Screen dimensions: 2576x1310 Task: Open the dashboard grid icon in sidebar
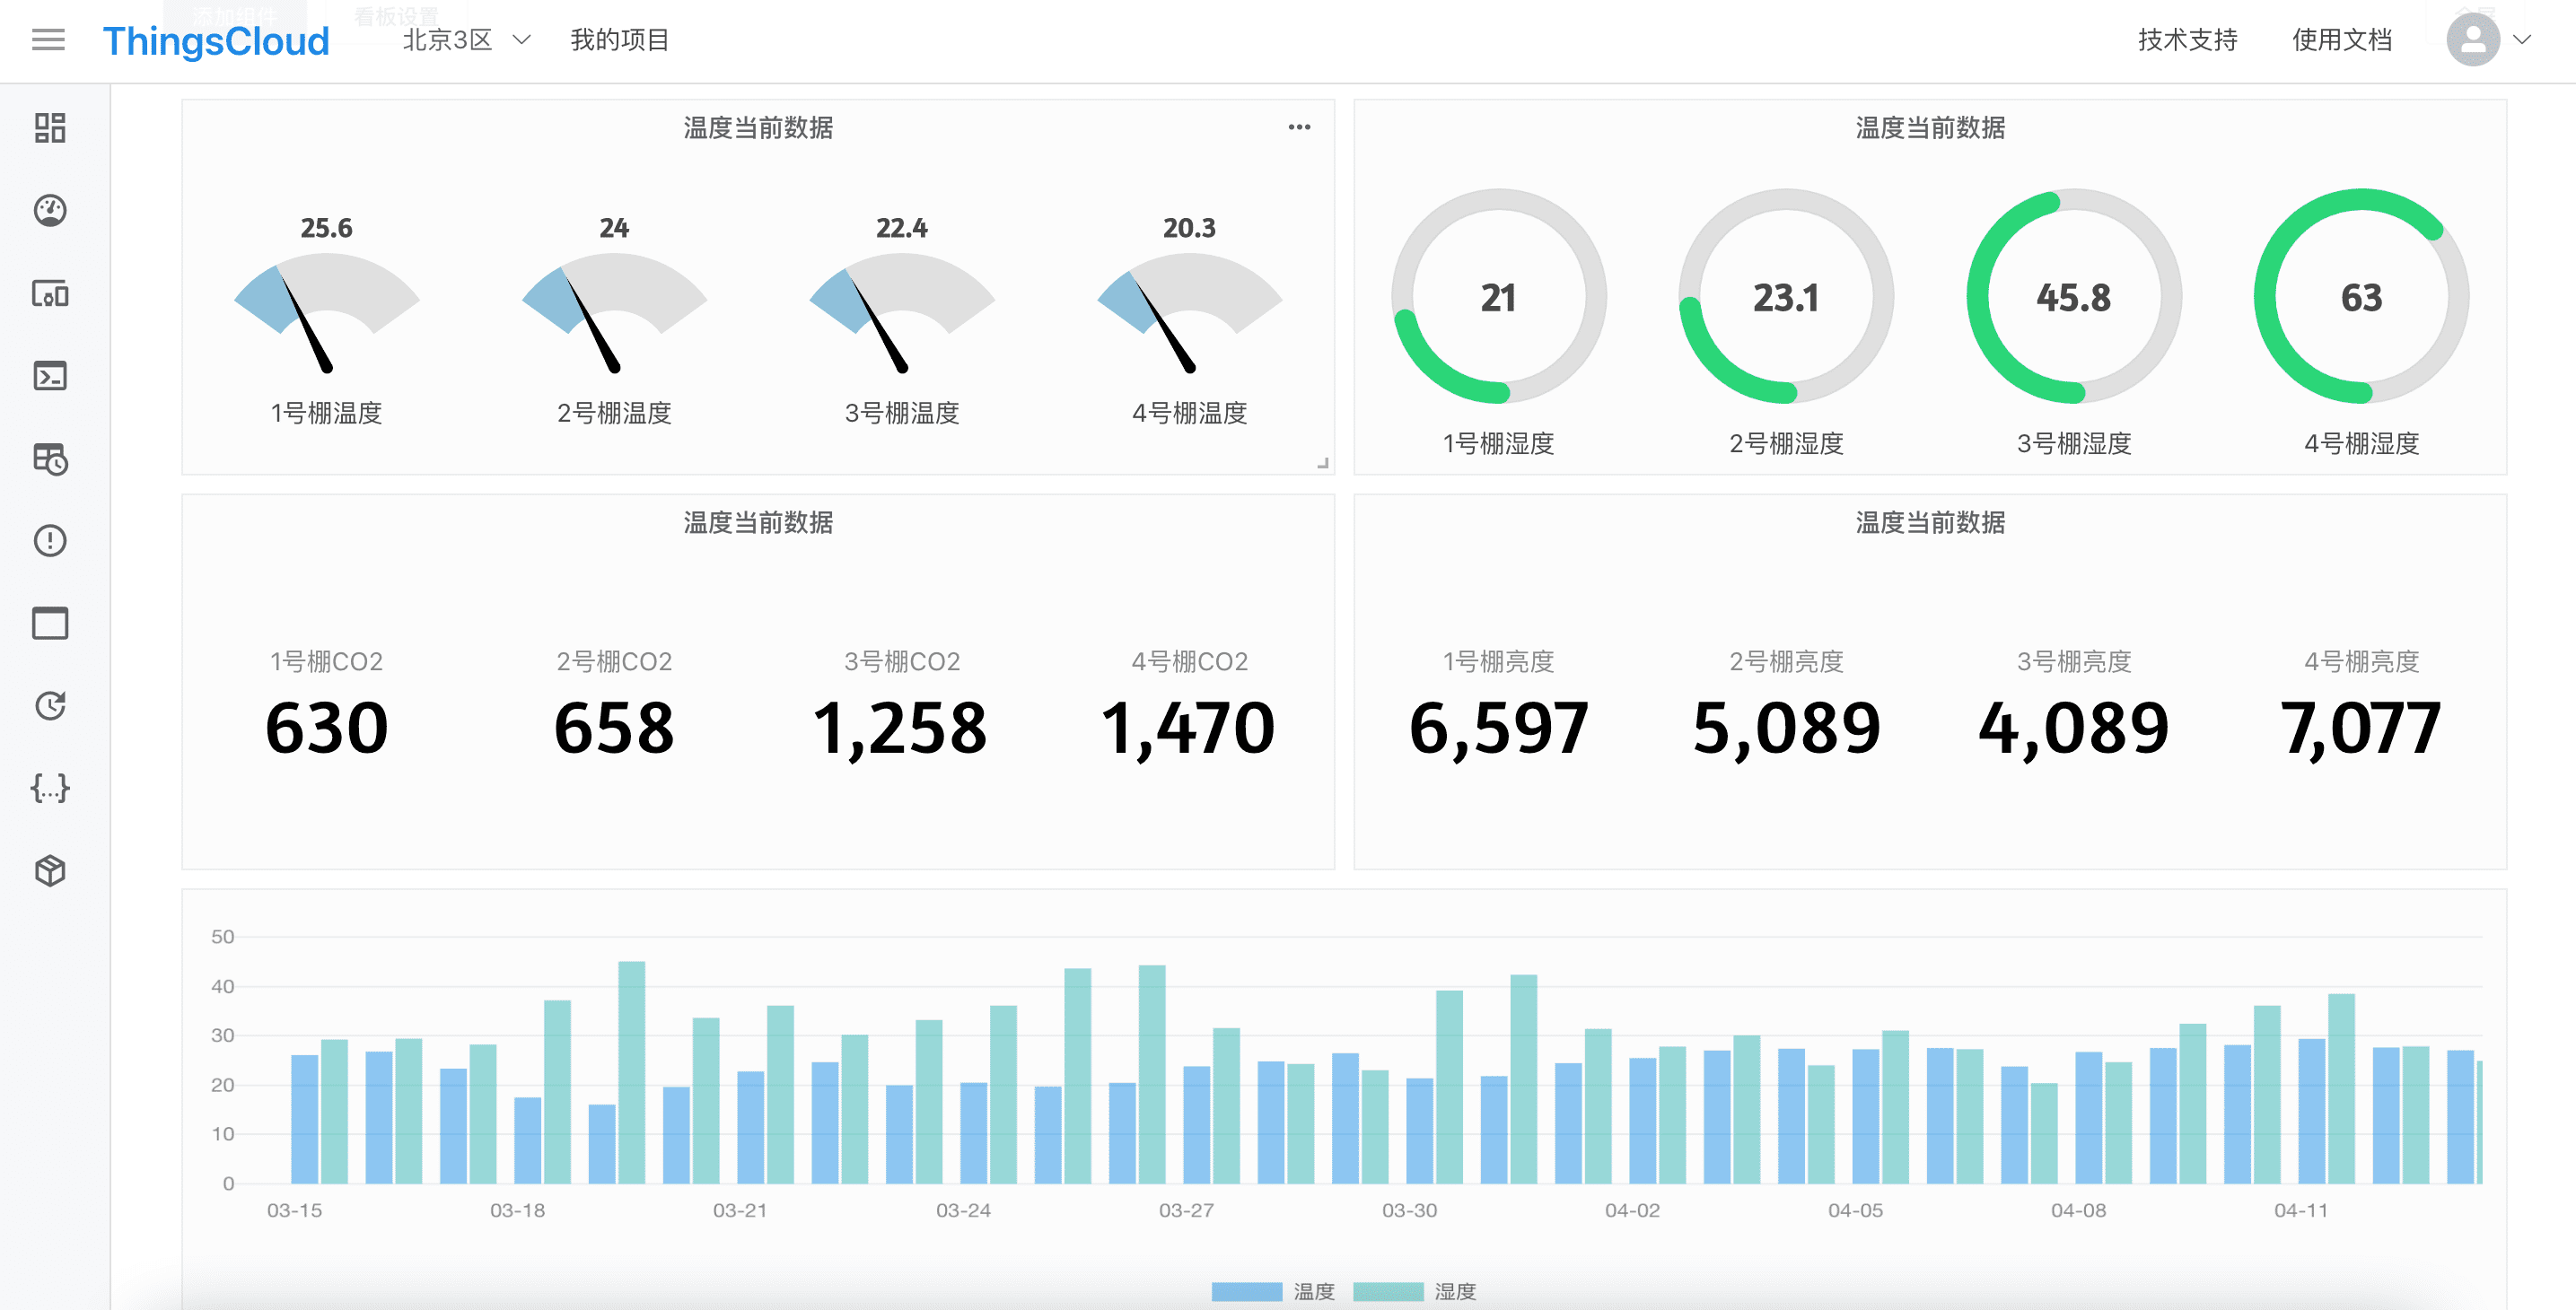coord(50,128)
